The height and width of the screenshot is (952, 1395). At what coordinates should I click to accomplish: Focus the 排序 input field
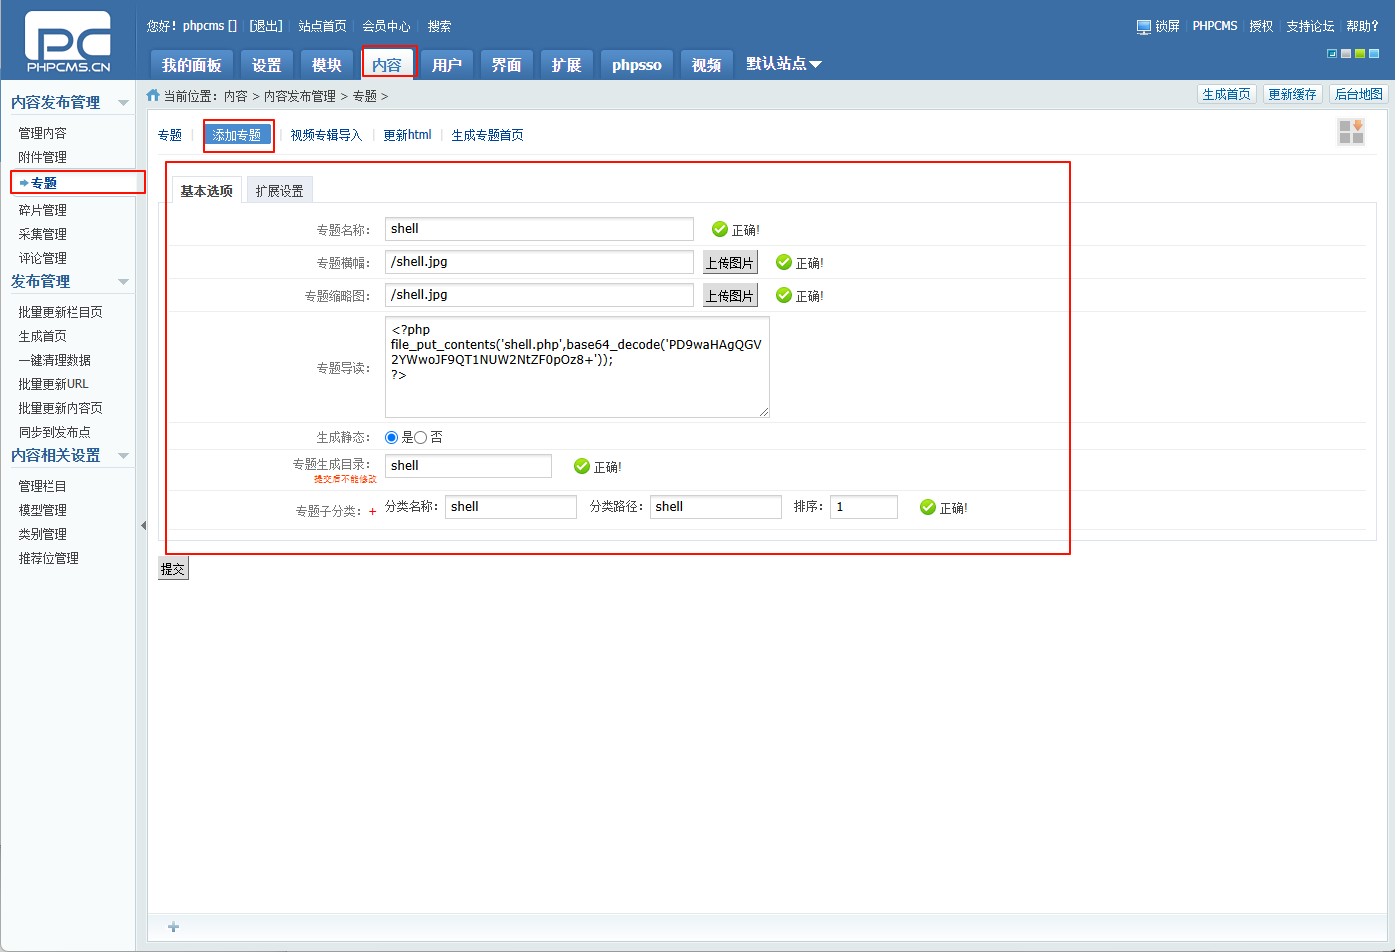pyautogui.click(x=864, y=507)
